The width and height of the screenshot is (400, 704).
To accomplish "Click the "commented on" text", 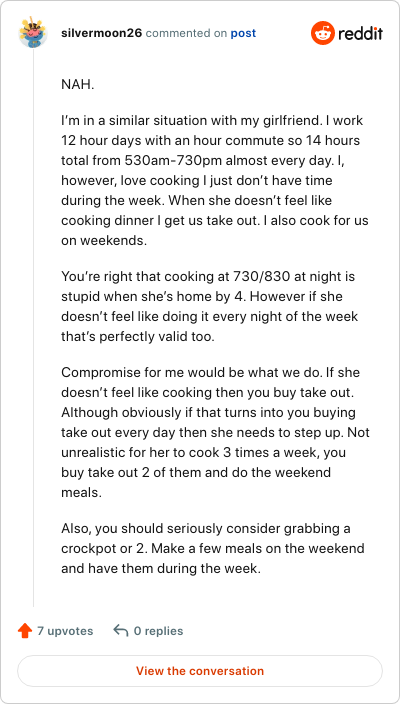I will pyautogui.click(x=186, y=33).
